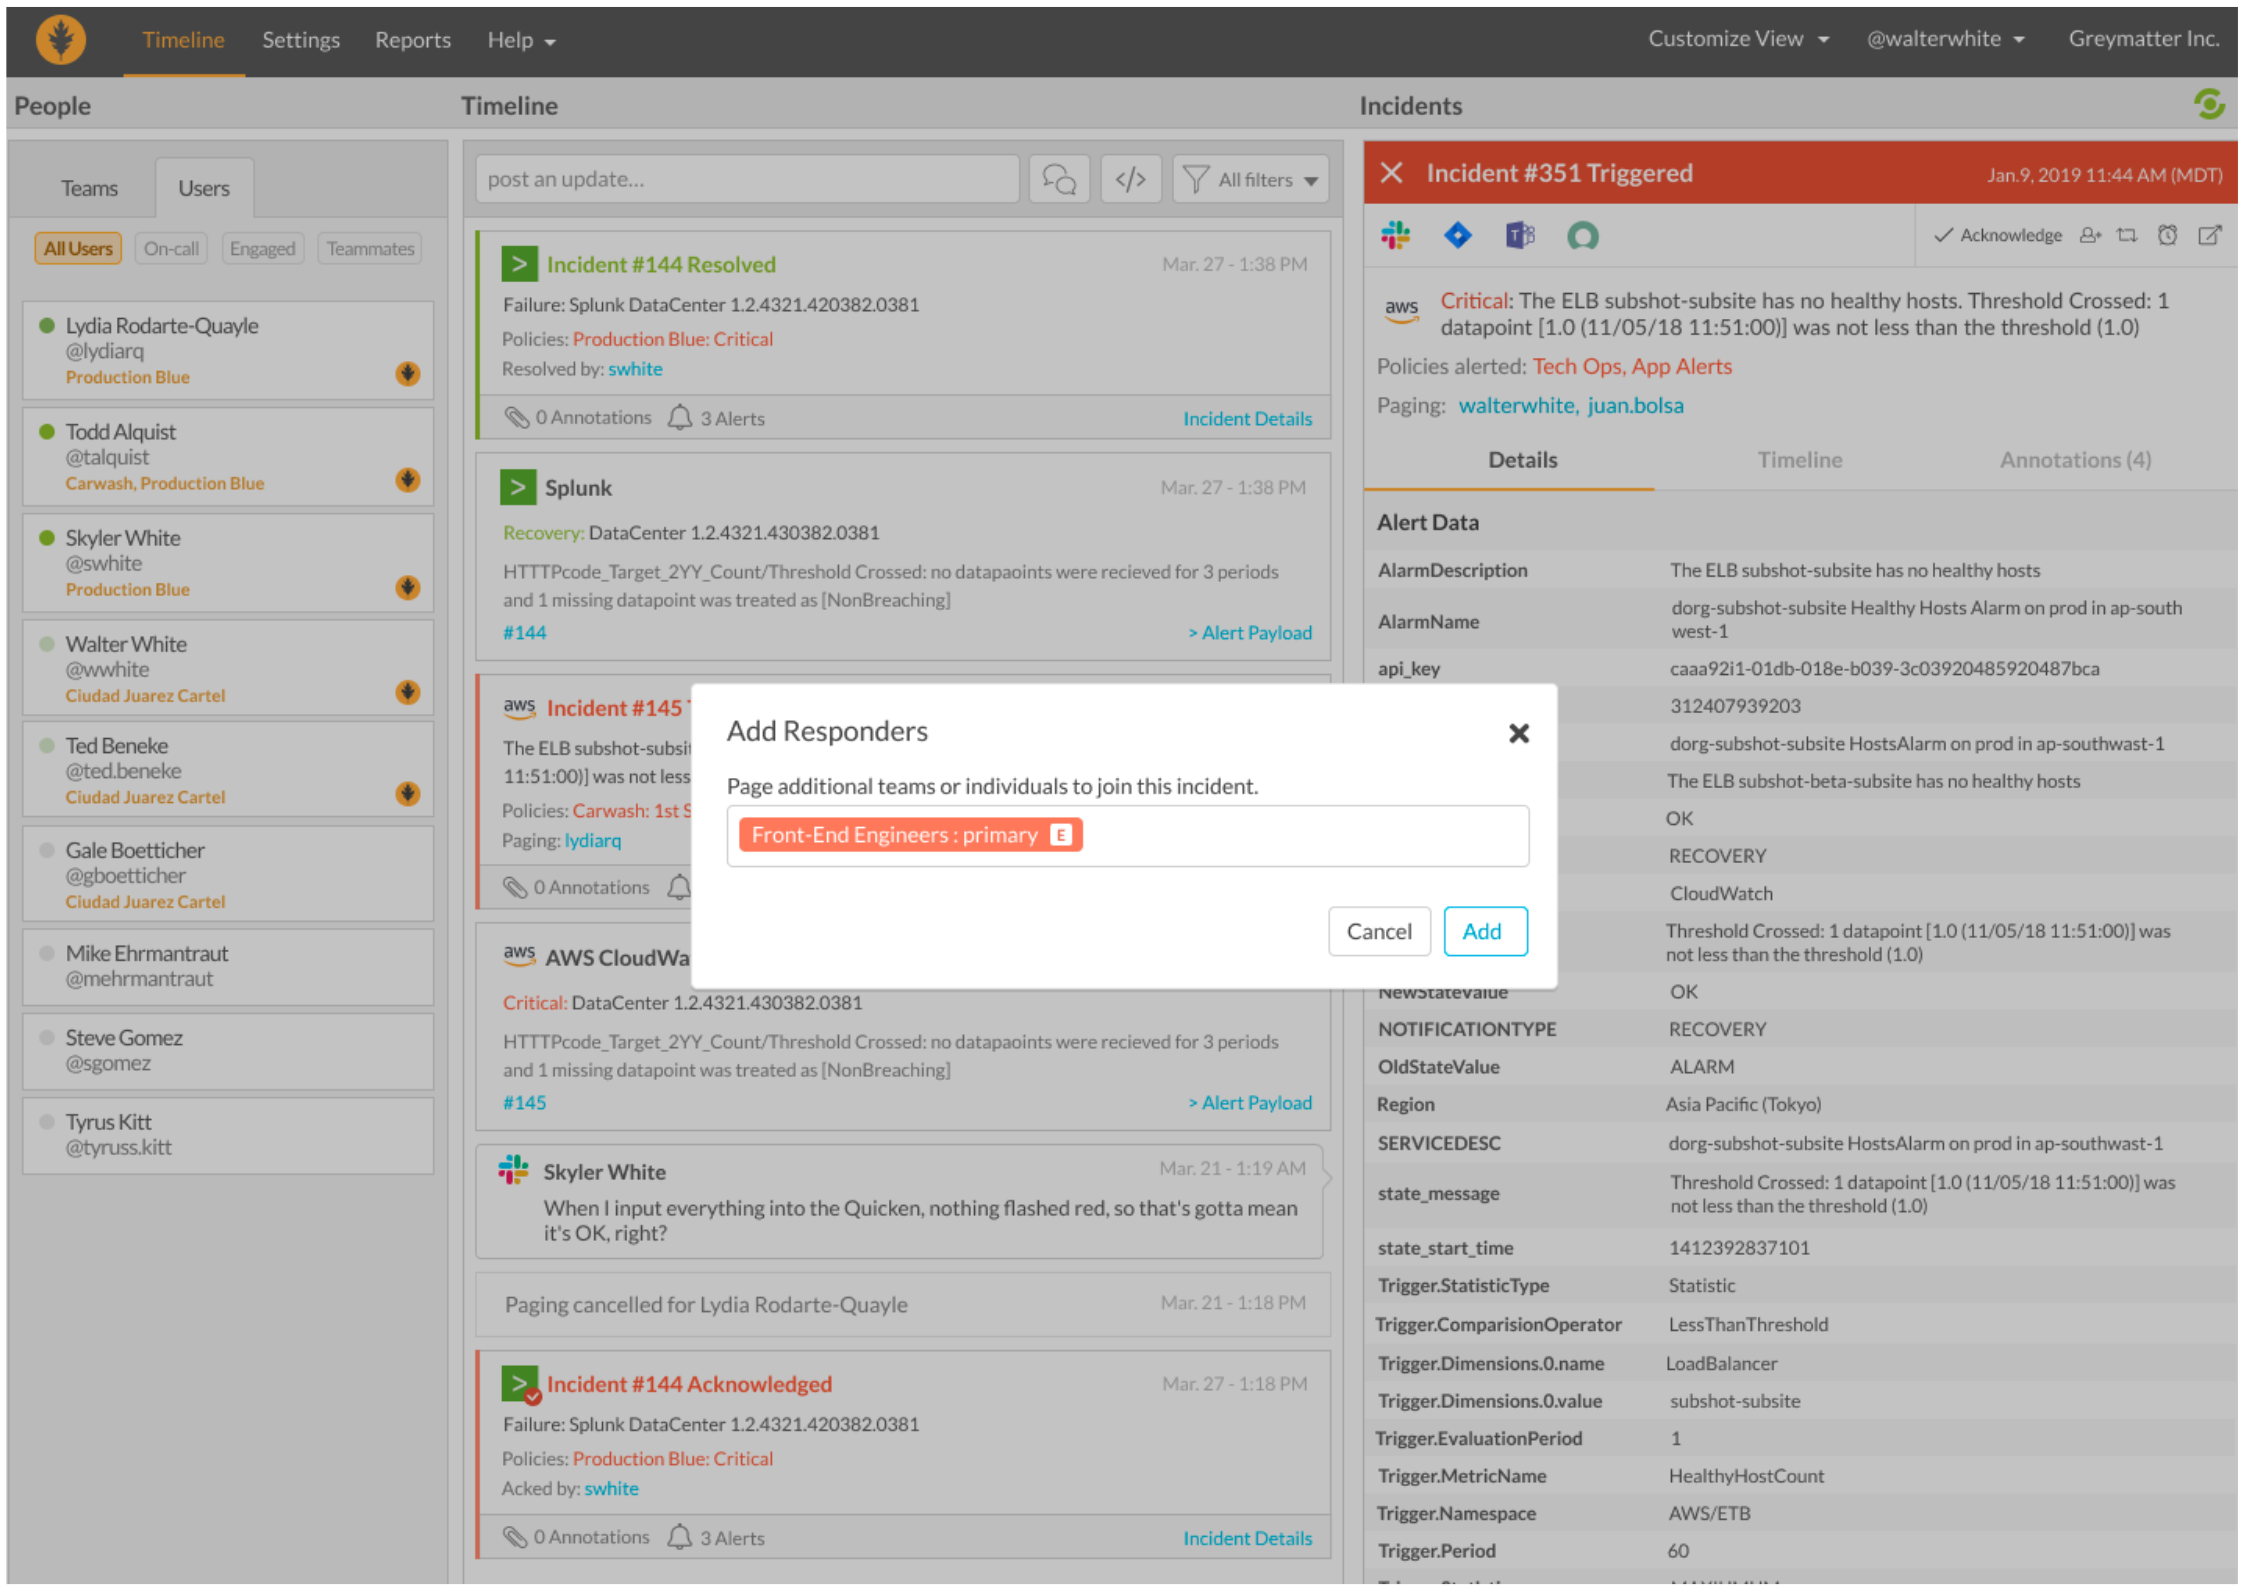Image resolution: width=2246 pixels, height=1596 pixels.
Task: Toggle the Teammates filter
Action: (x=369, y=248)
